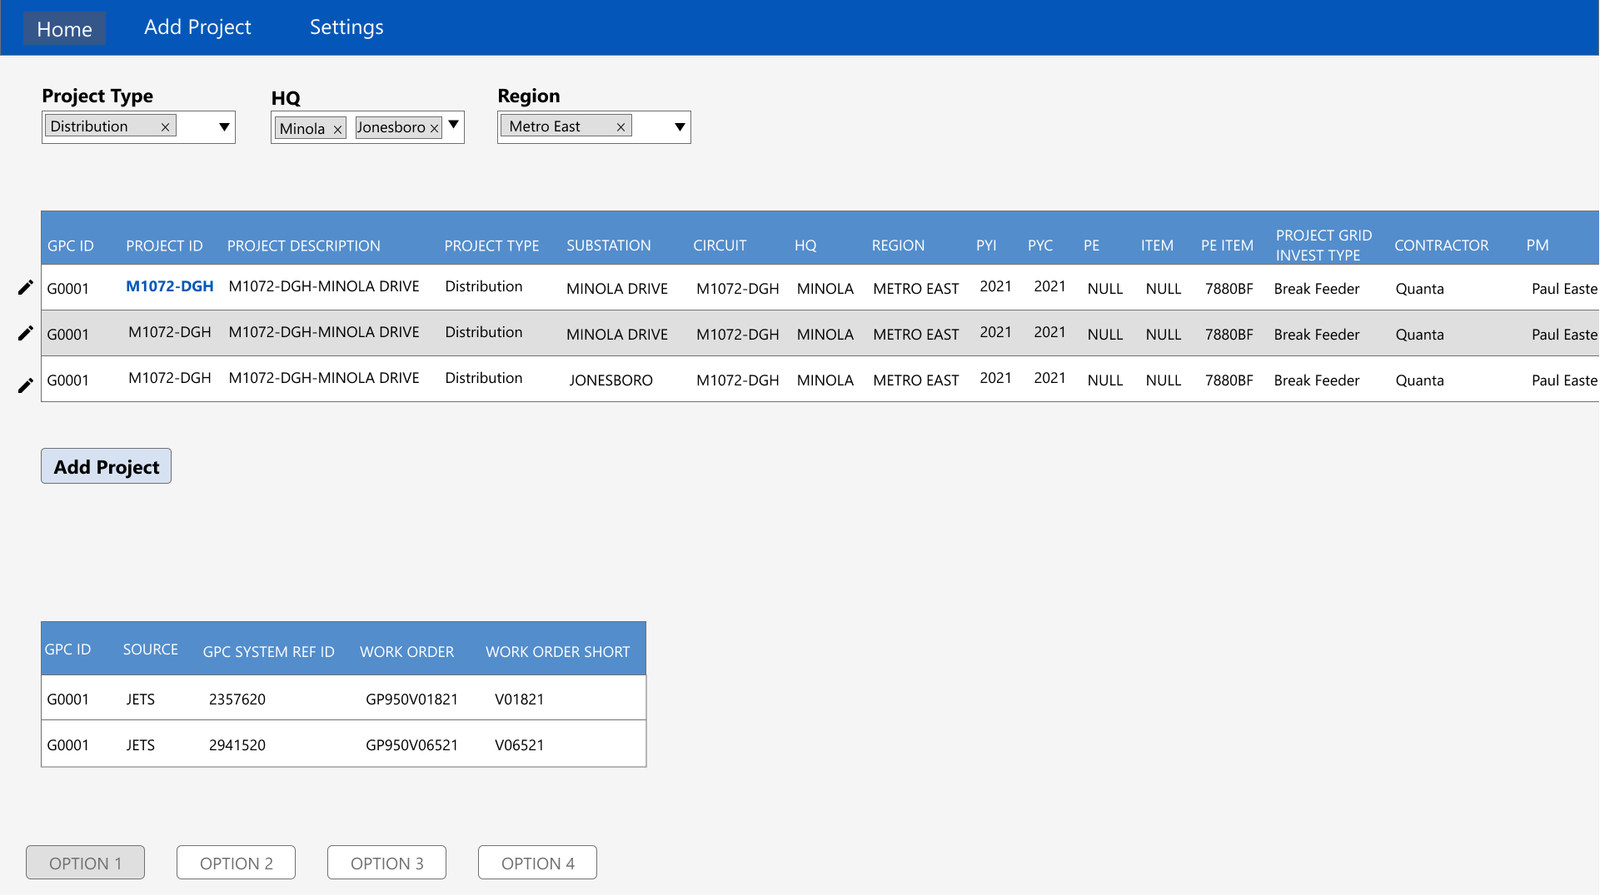
Task: Click the PROJECT GRID INVEST TYPE header
Action: 1323,245
